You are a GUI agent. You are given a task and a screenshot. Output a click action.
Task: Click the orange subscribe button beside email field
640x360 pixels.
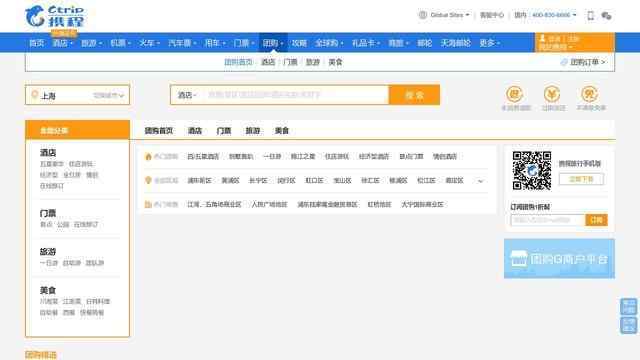(596, 220)
